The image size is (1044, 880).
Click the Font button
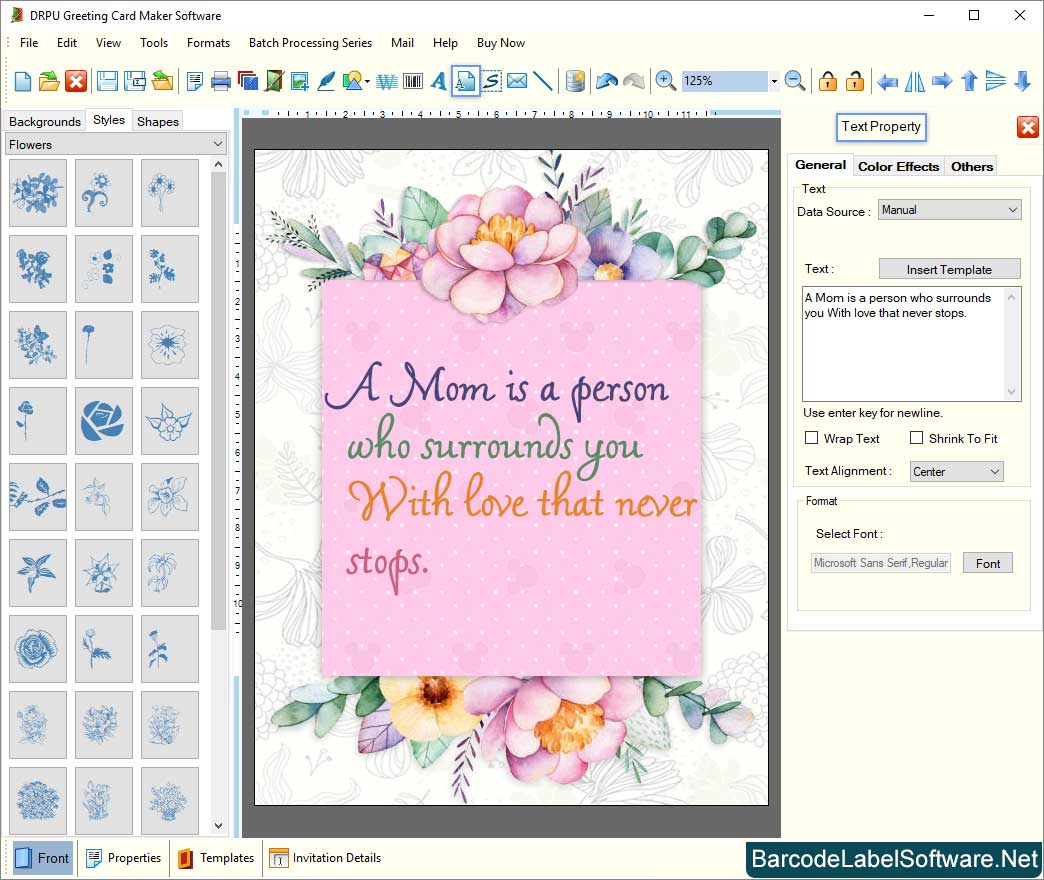click(988, 563)
